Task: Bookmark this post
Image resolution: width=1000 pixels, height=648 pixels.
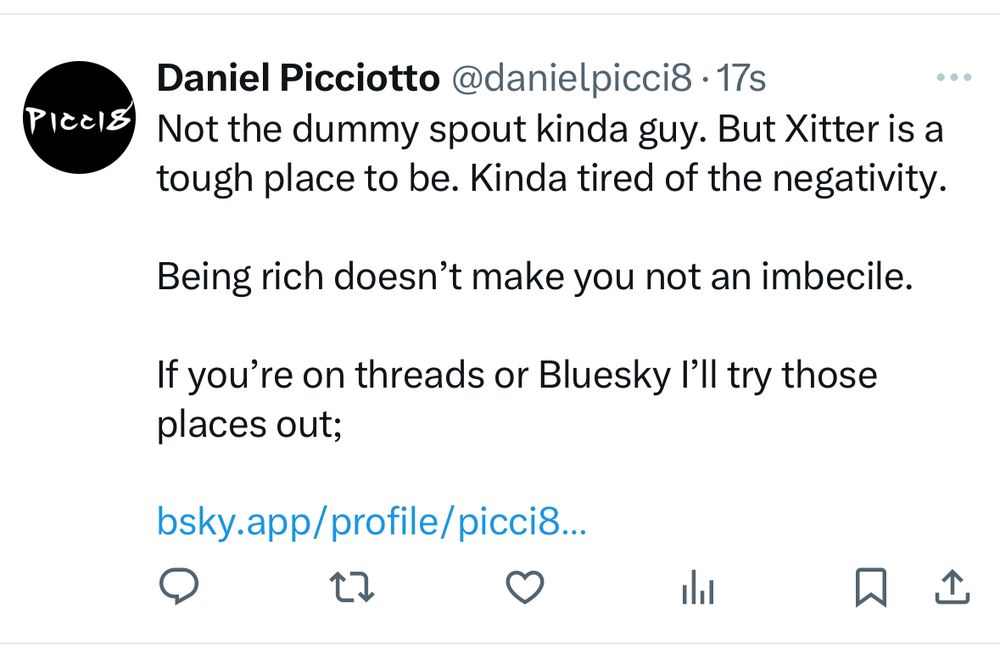Action: tap(871, 589)
